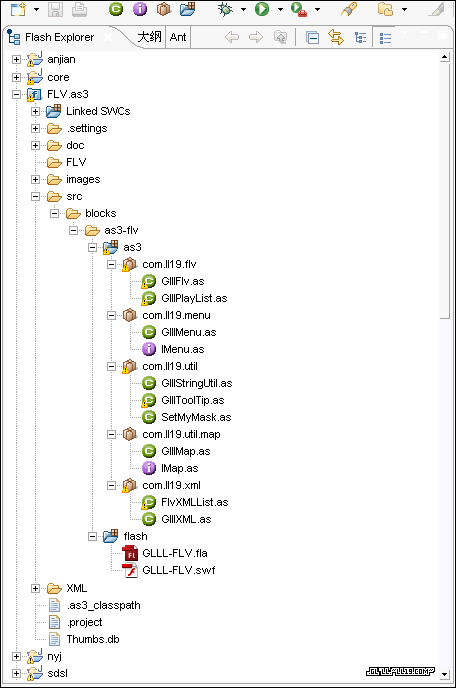Click the New Package toolbar icon
Screen dimensions: 456x688
click(x=164, y=9)
